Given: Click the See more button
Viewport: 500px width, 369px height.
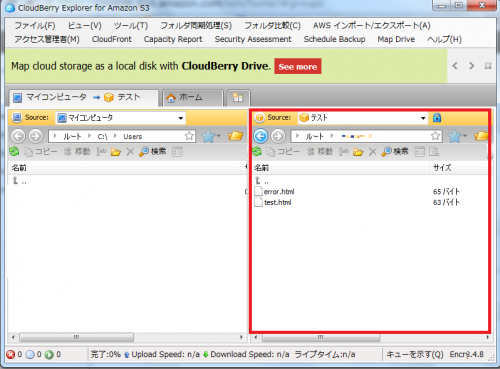Looking at the screenshot, I should [x=298, y=66].
